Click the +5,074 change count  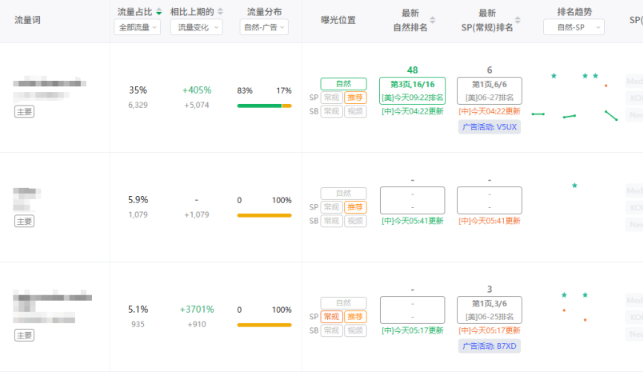tap(197, 105)
